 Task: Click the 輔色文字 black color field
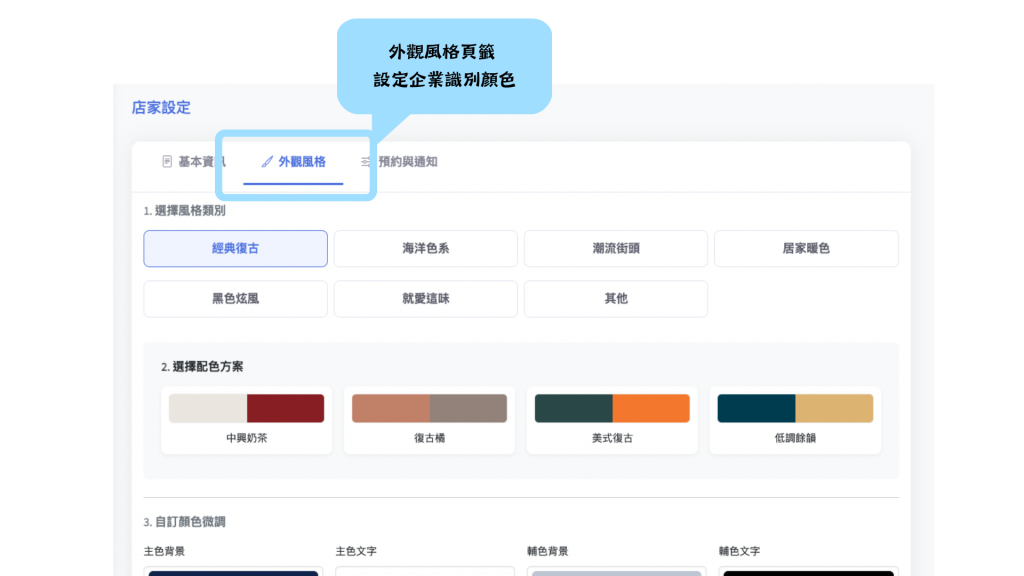pyautogui.click(x=808, y=572)
